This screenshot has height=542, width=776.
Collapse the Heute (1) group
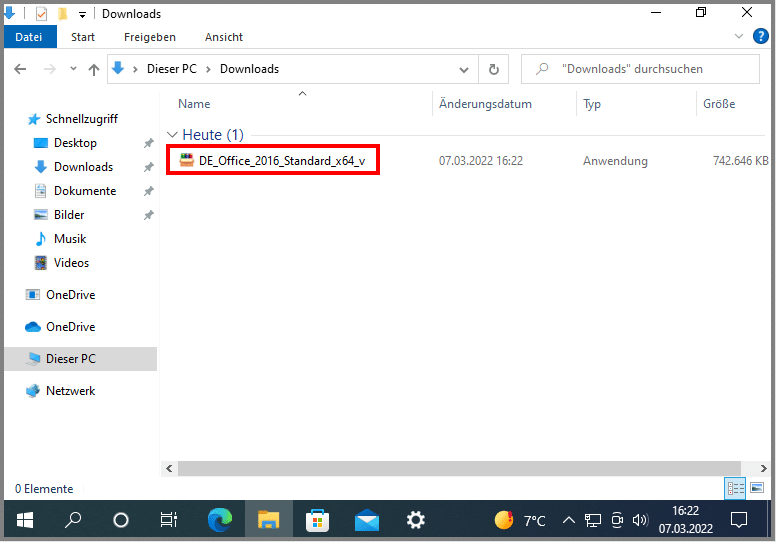pyautogui.click(x=173, y=135)
